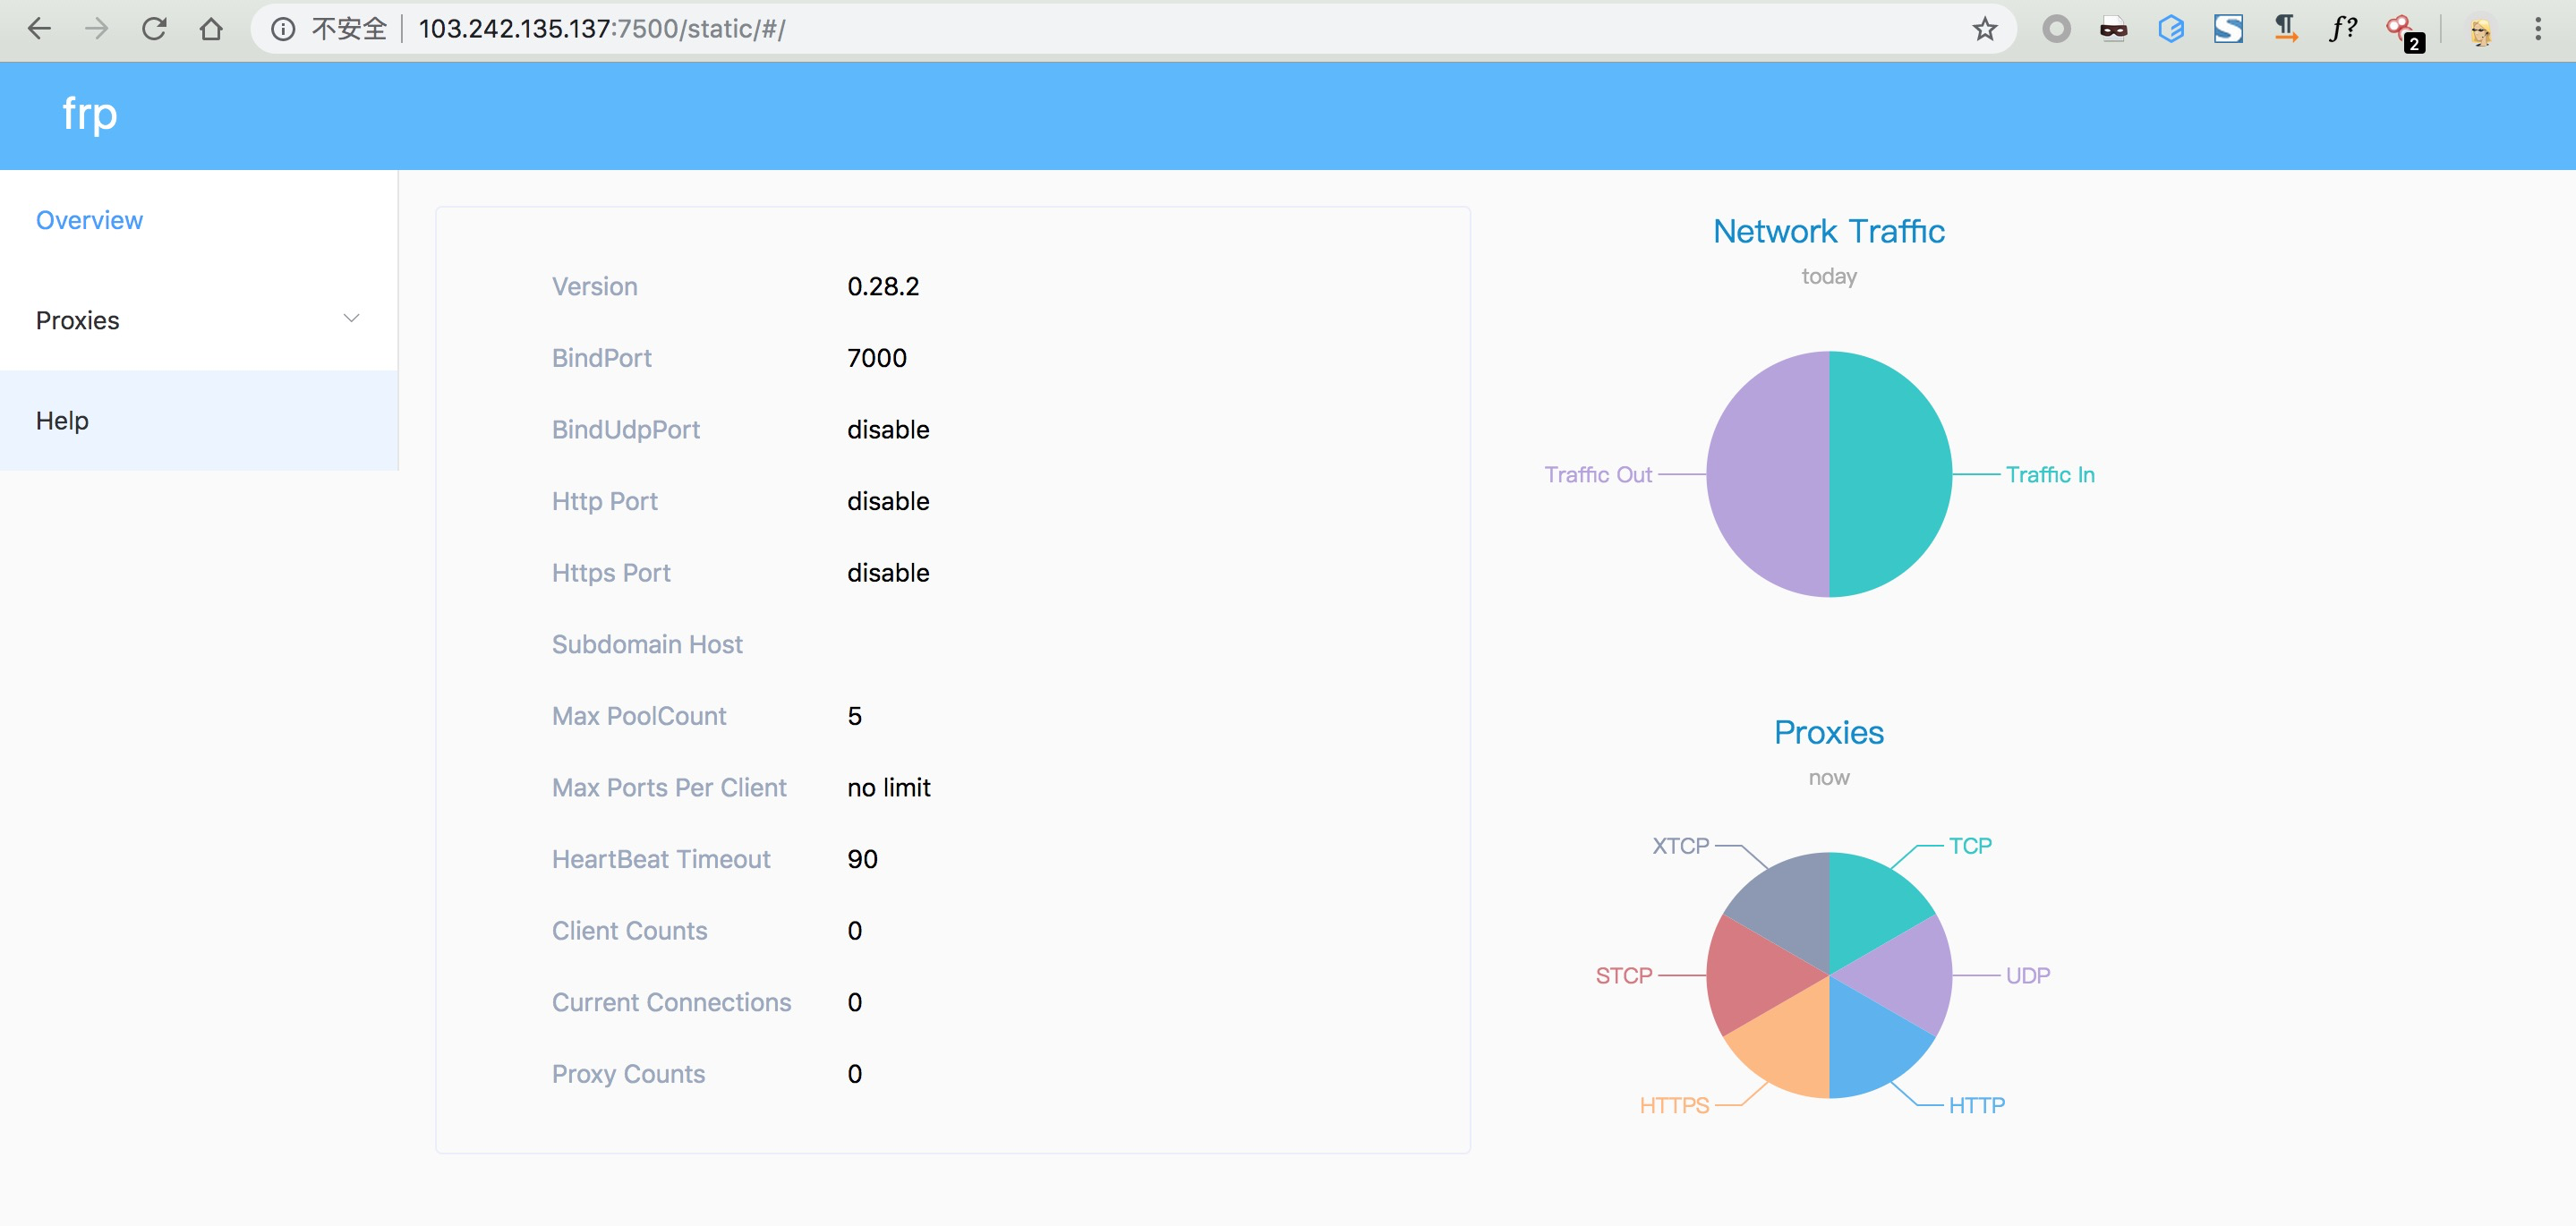Expand the Proxies sidebar chevron
Viewport: 2576px width, 1226px height.
[x=351, y=319]
